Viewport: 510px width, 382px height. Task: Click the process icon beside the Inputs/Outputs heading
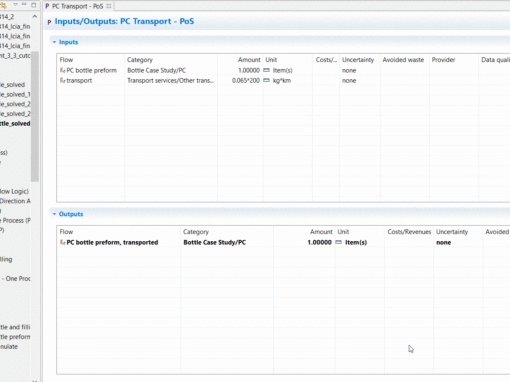pos(49,22)
